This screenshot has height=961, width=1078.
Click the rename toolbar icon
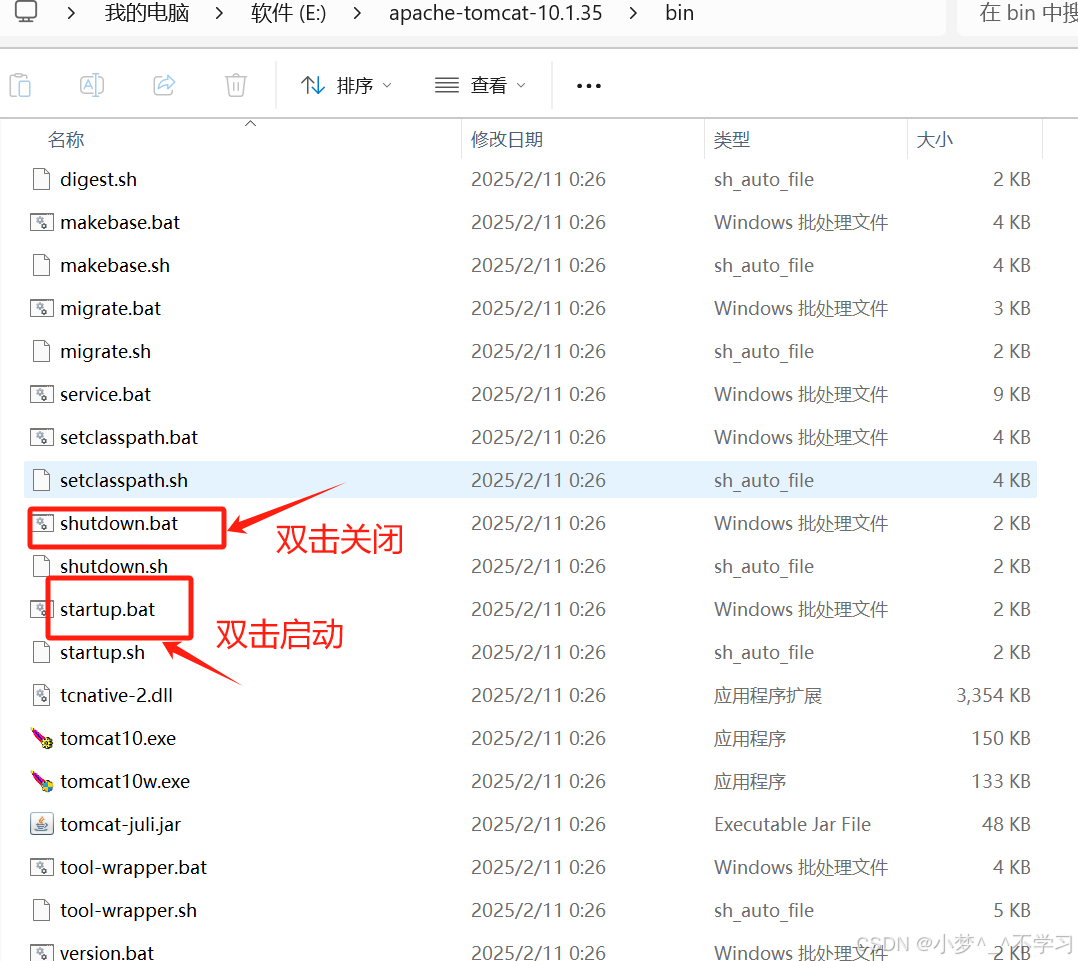[x=92, y=85]
